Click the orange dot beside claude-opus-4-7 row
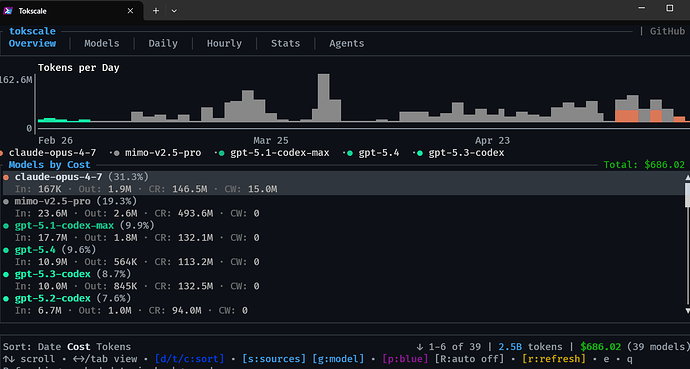The image size is (690, 369). (x=6, y=177)
